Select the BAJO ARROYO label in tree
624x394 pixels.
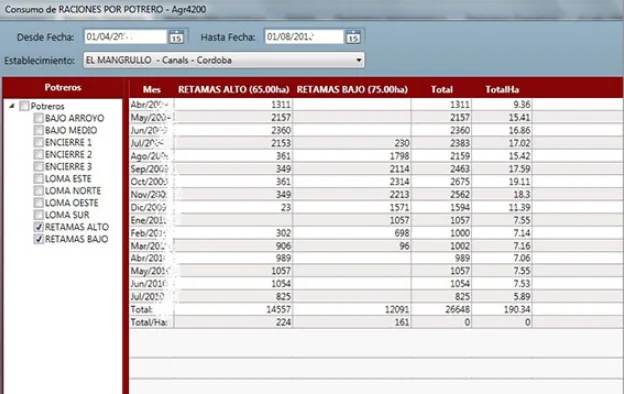click(74, 118)
